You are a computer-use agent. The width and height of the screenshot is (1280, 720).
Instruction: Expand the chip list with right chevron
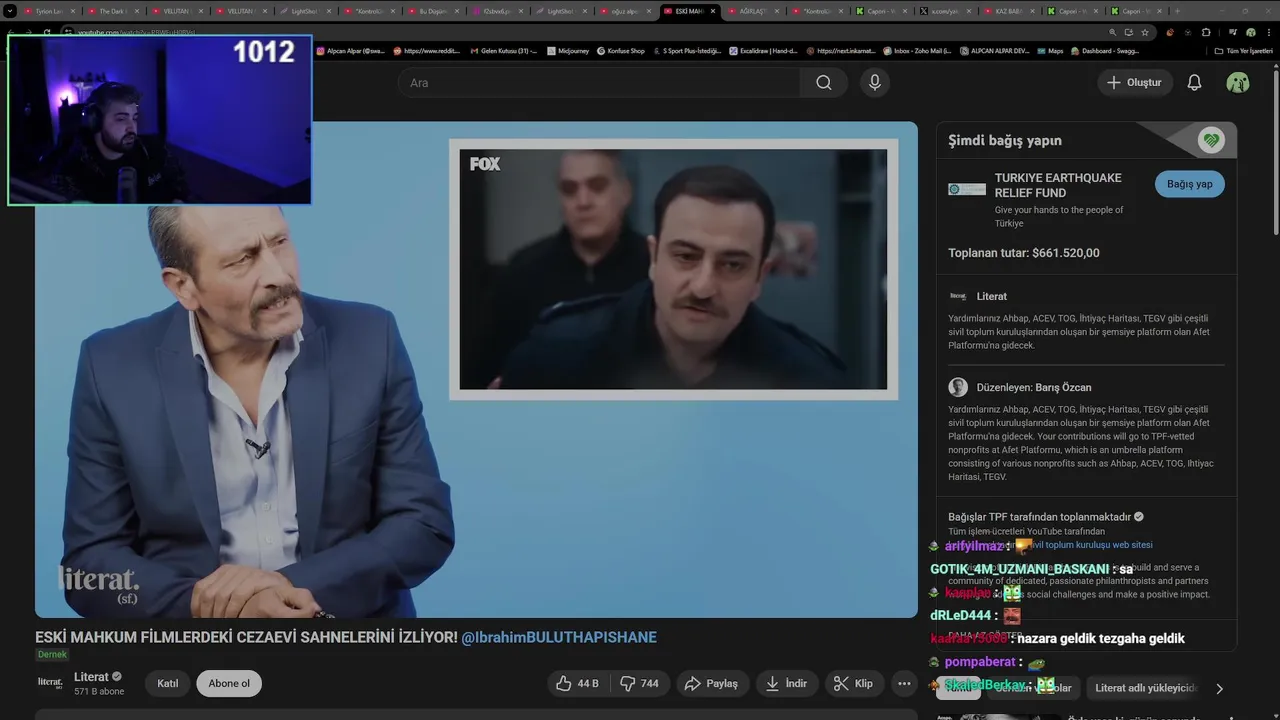(1219, 688)
